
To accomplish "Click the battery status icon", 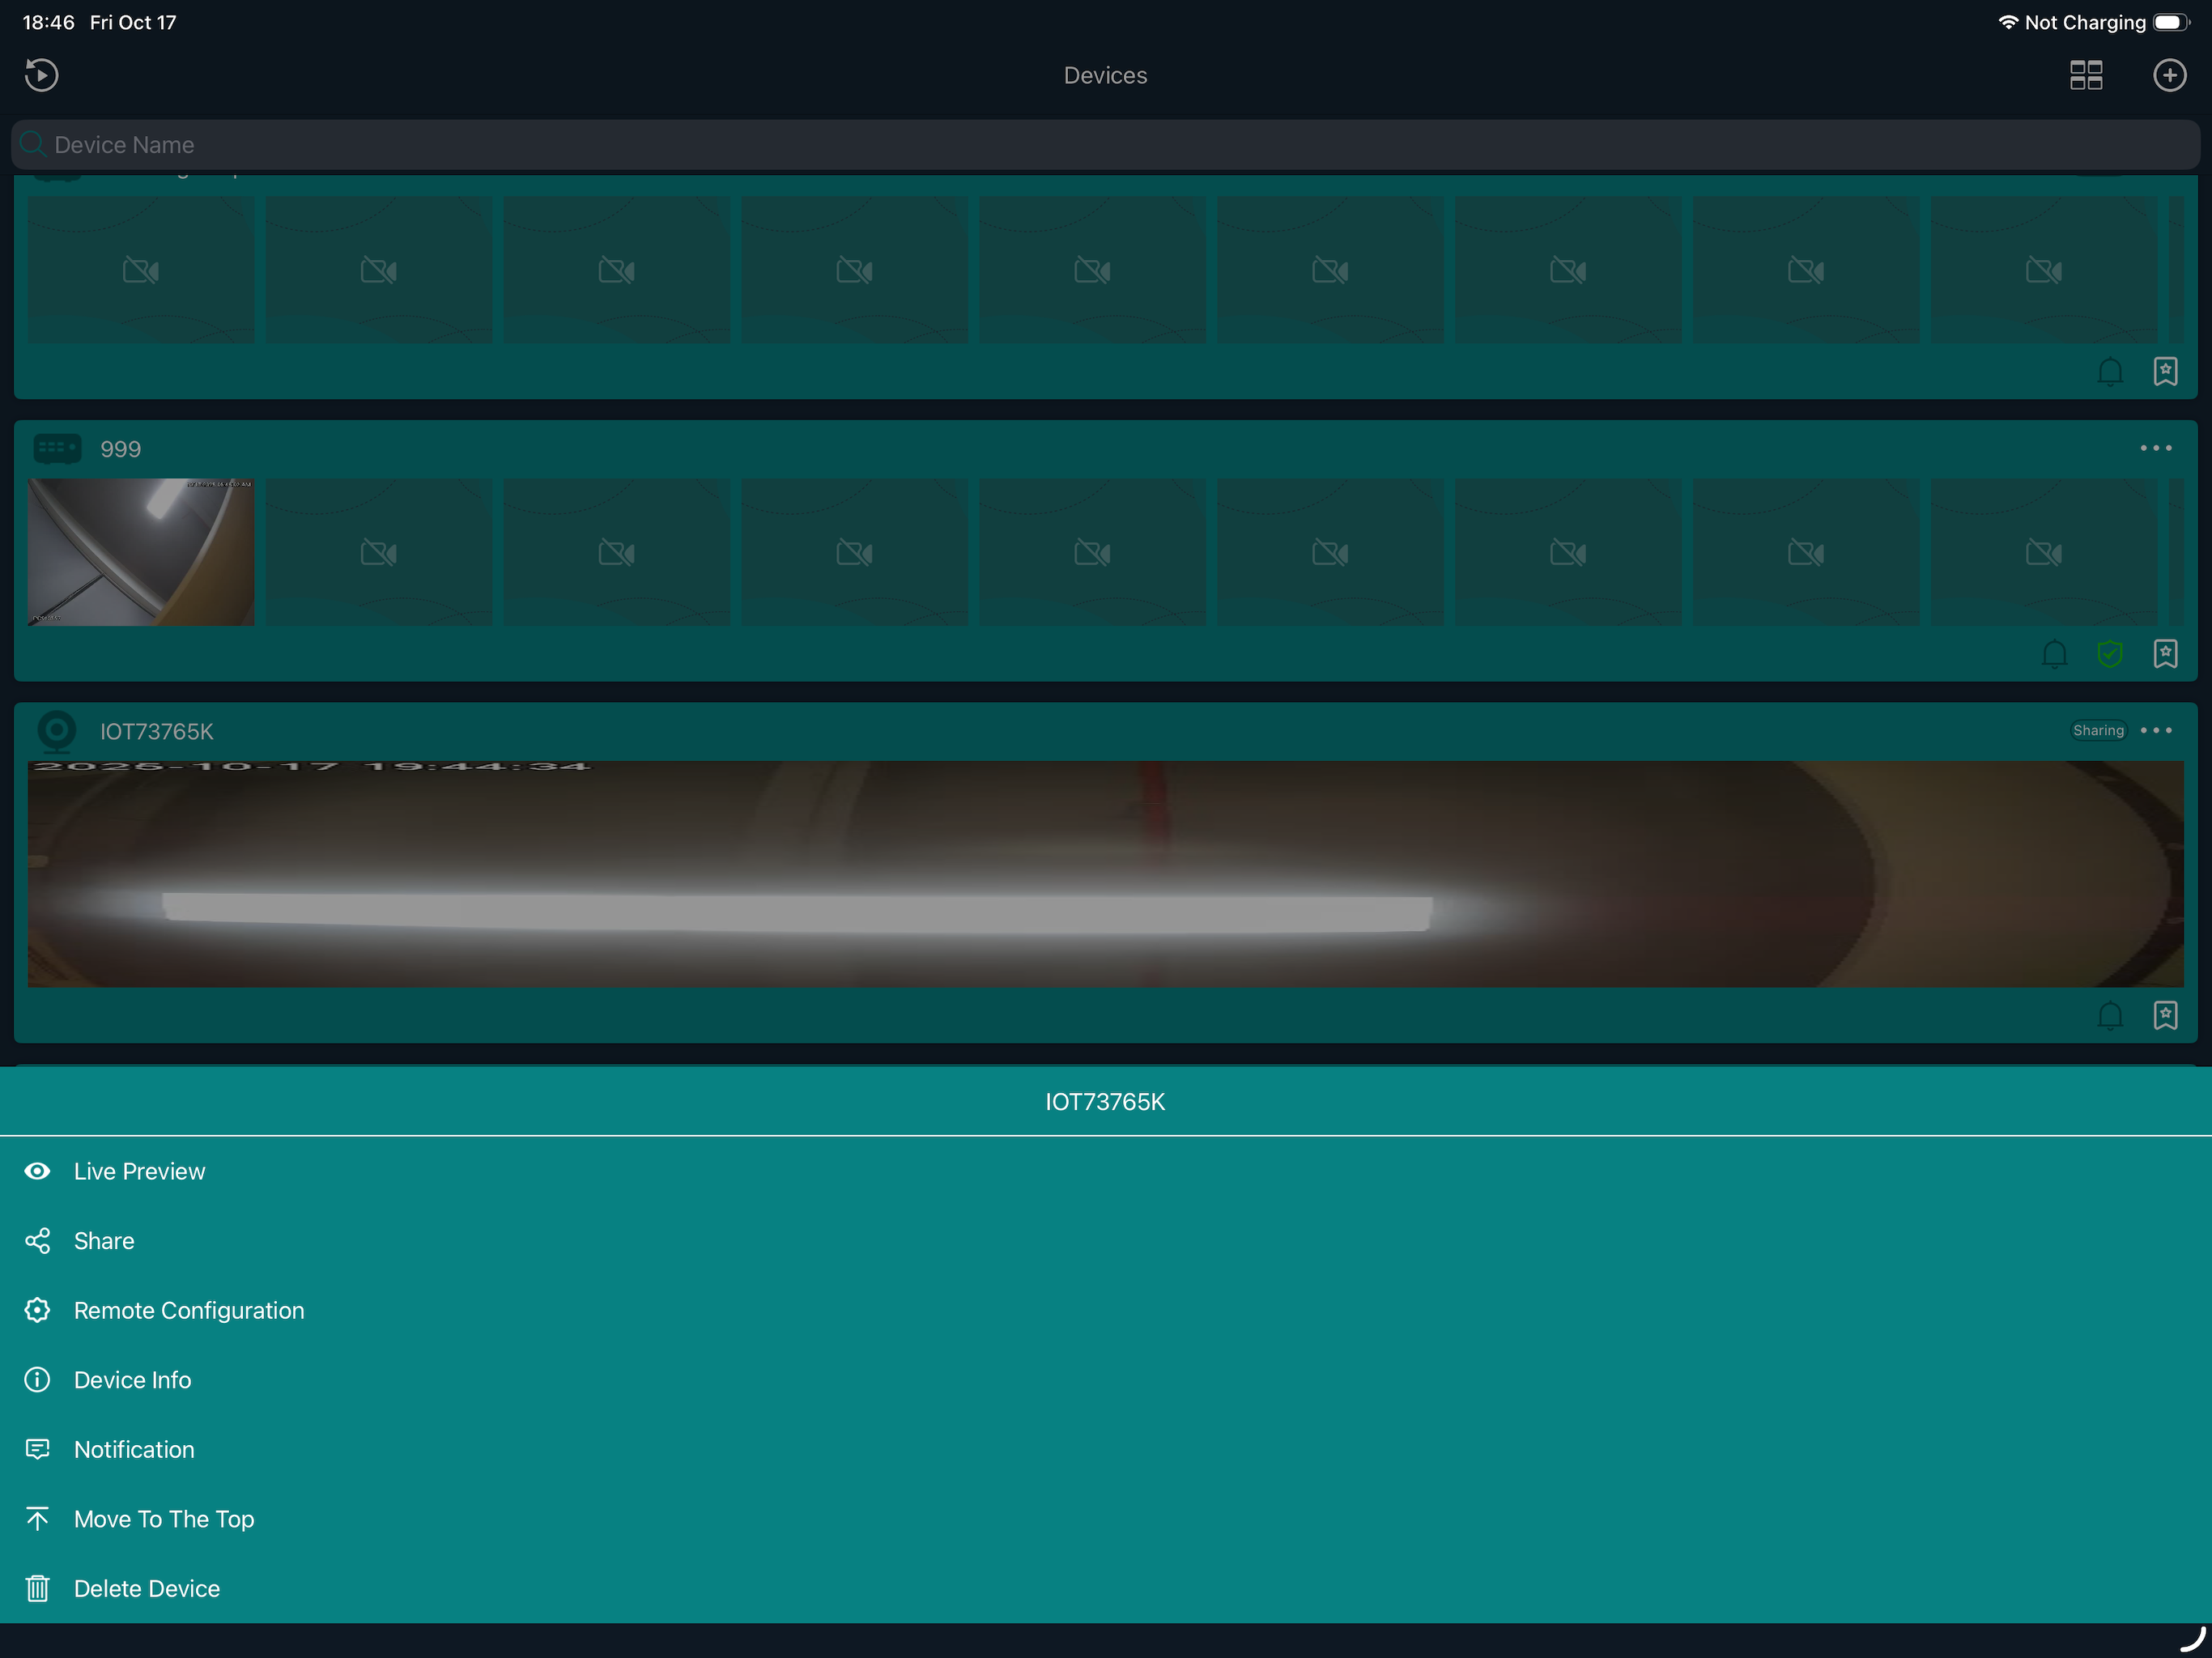I will (2172, 22).
